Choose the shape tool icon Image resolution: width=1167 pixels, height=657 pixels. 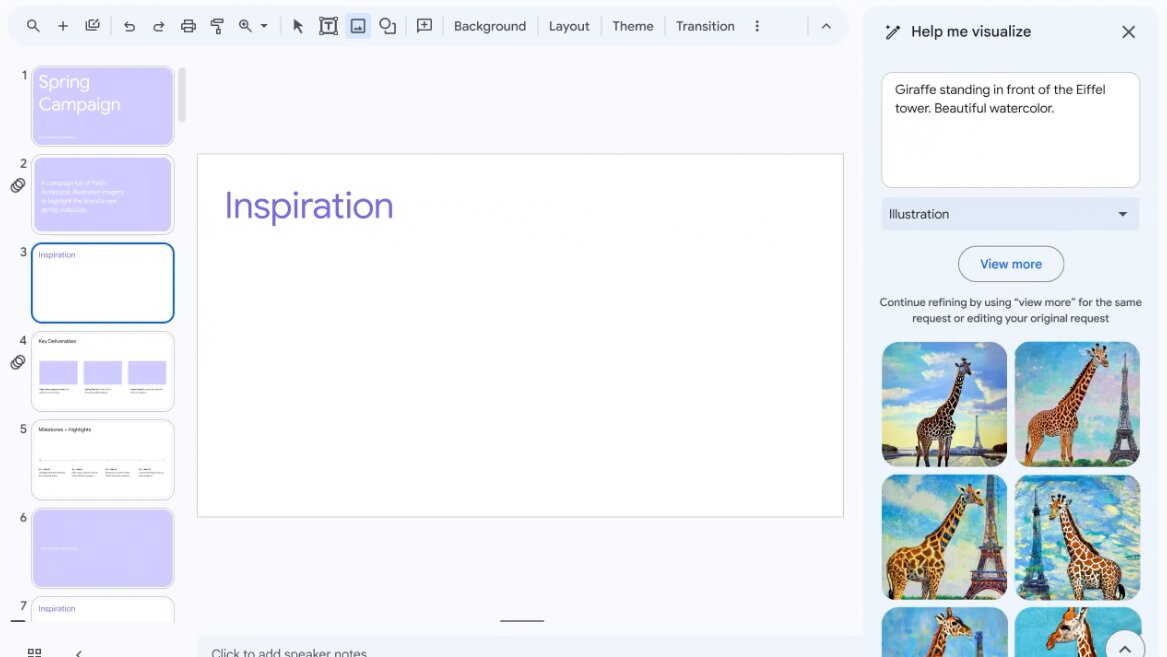click(387, 26)
